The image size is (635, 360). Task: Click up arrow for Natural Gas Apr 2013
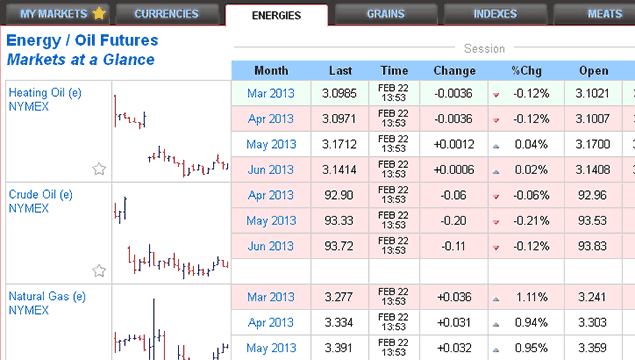pyautogui.click(x=496, y=324)
